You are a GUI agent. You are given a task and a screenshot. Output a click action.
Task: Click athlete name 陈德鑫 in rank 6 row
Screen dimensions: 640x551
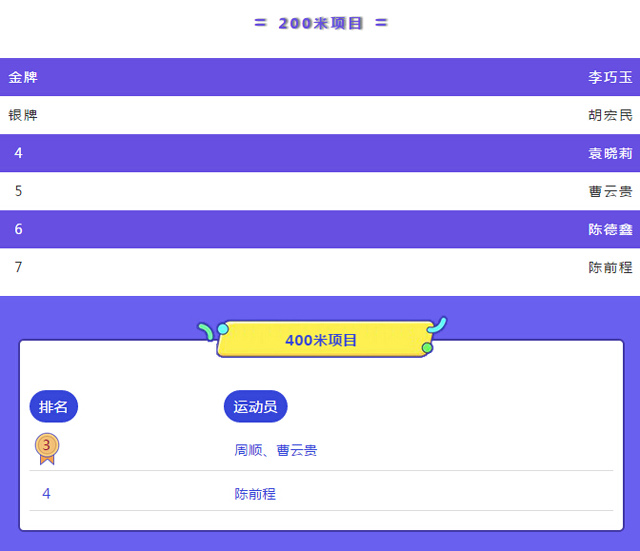click(x=610, y=229)
